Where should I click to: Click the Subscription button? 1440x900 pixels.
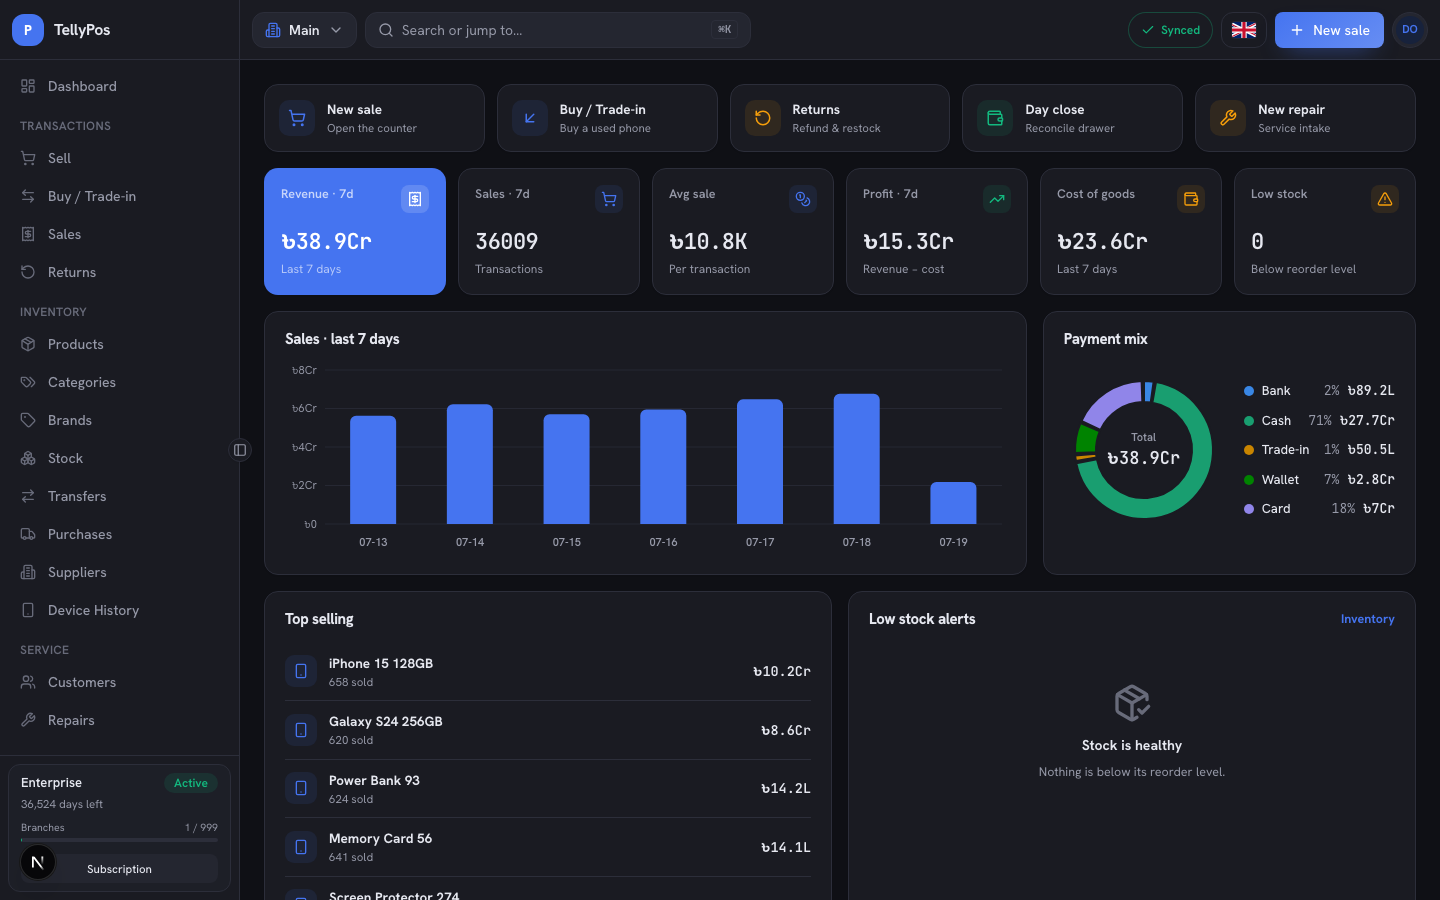click(x=119, y=869)
